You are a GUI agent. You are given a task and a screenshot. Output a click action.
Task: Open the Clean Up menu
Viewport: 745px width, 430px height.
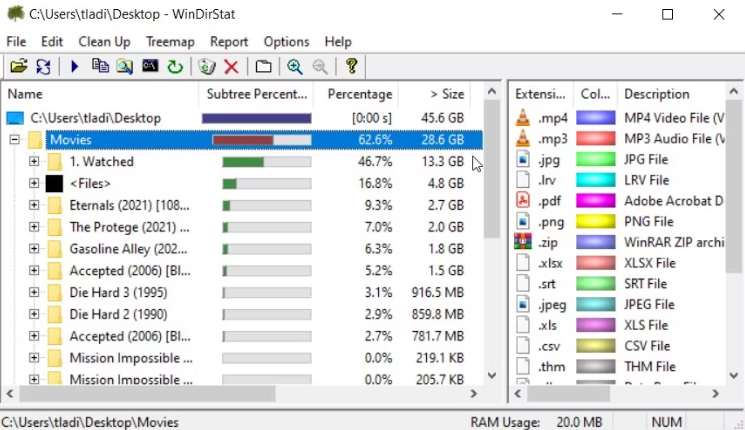point(104,42)
